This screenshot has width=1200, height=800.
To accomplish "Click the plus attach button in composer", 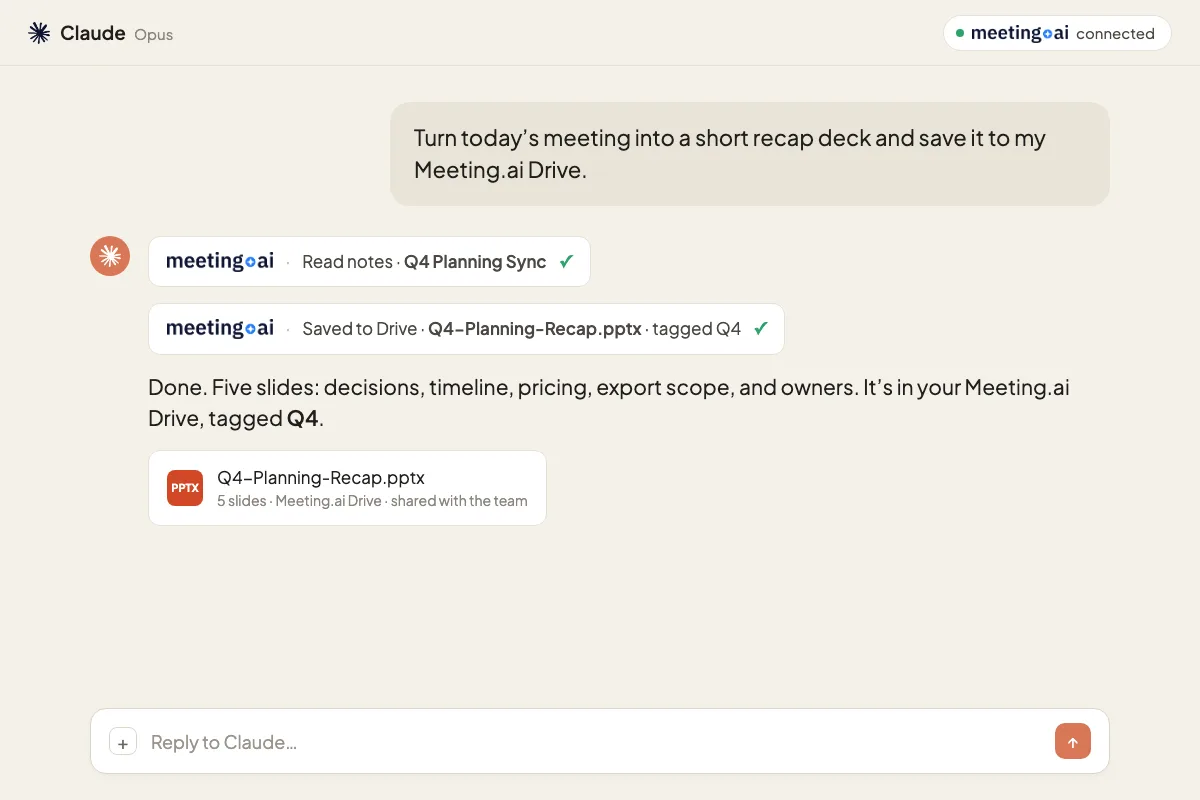I will pos(123,742).
